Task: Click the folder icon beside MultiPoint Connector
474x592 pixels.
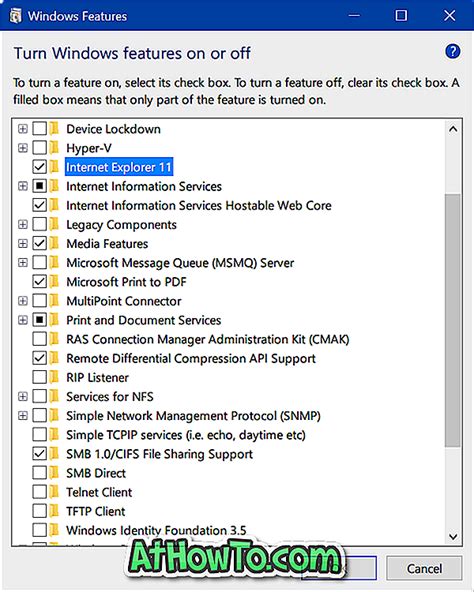Action: click(x=55, y=301)
